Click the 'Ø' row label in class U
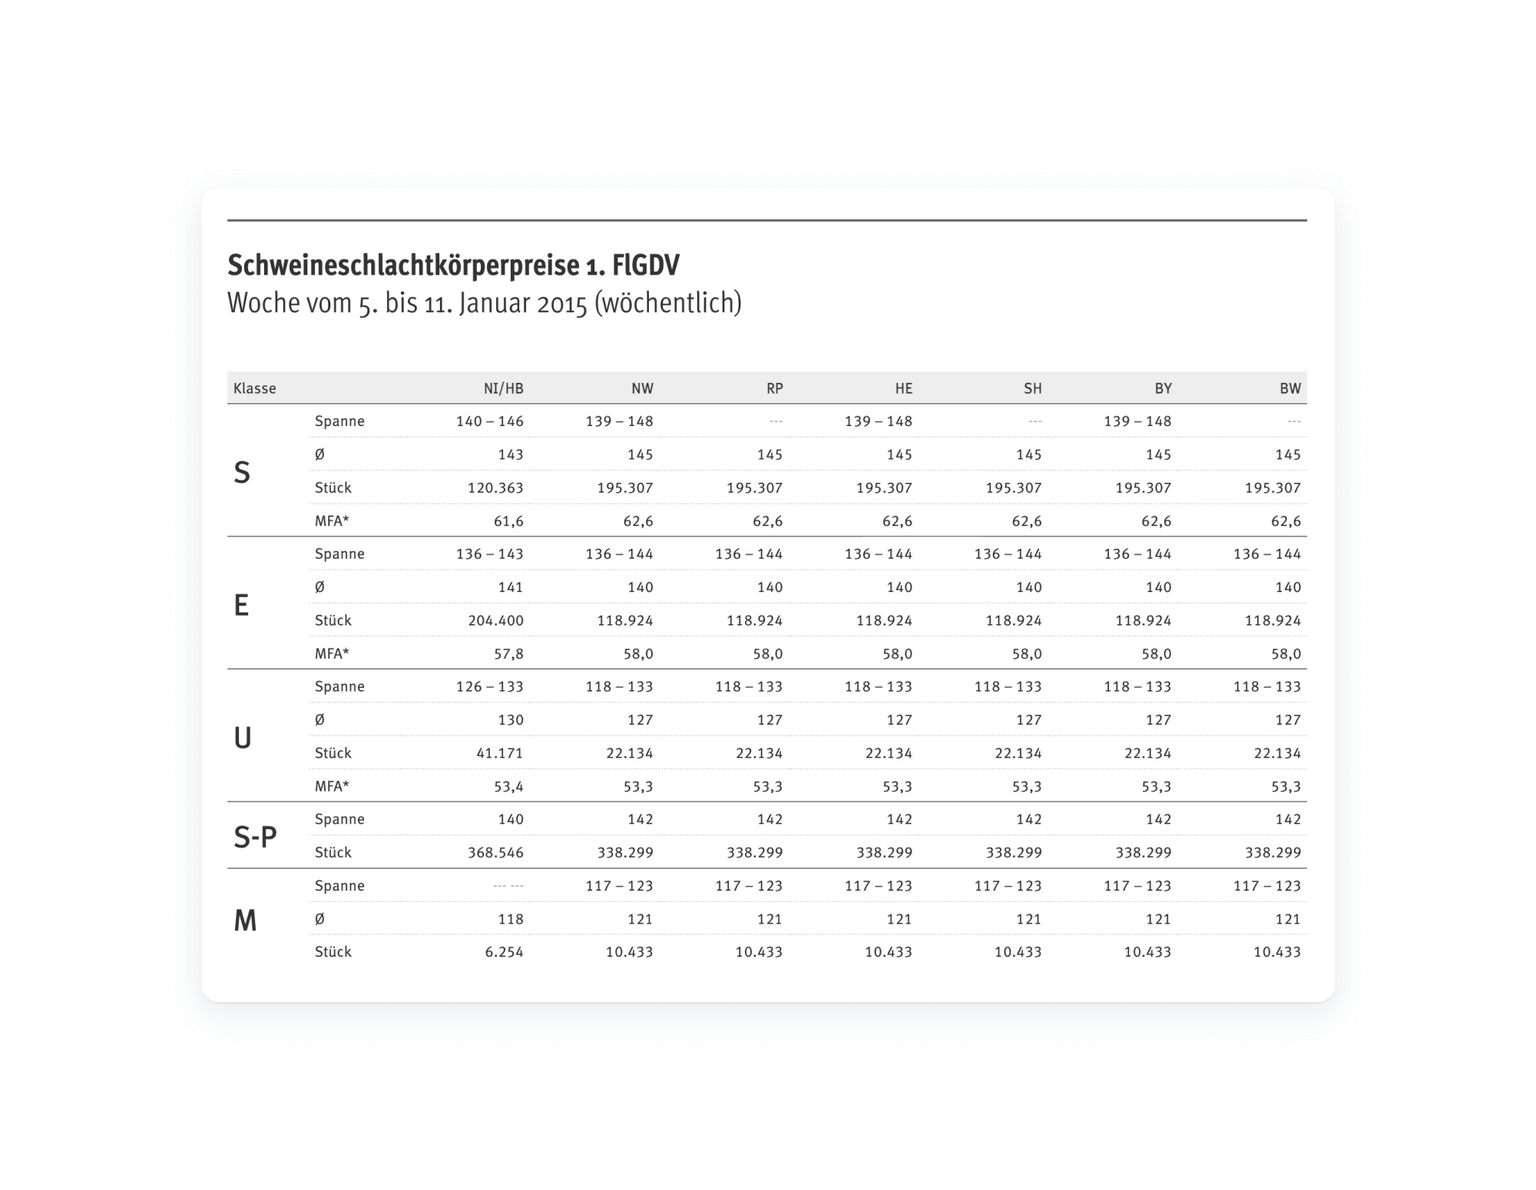1536x1190 pixels. [320, 720]
